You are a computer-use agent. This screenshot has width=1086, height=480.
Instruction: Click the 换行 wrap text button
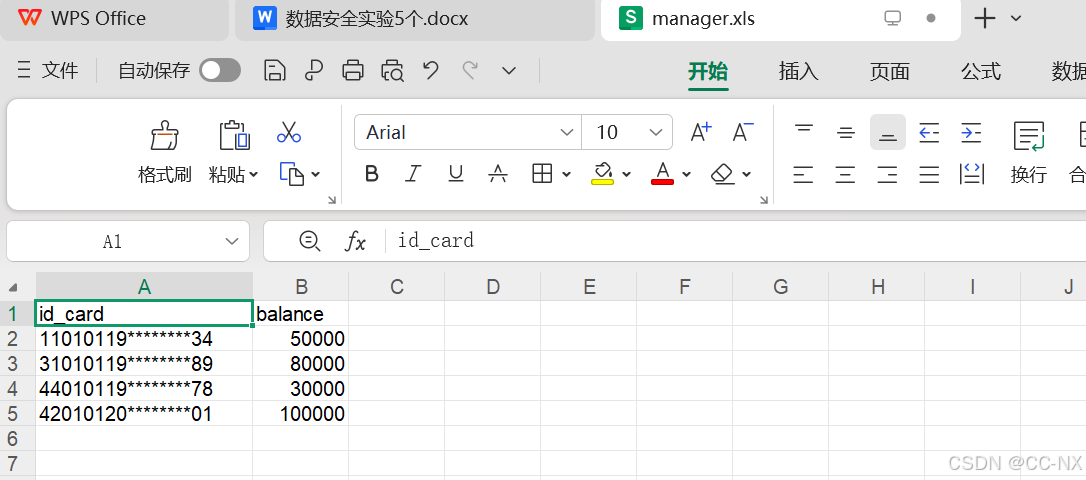point(1029,154)
